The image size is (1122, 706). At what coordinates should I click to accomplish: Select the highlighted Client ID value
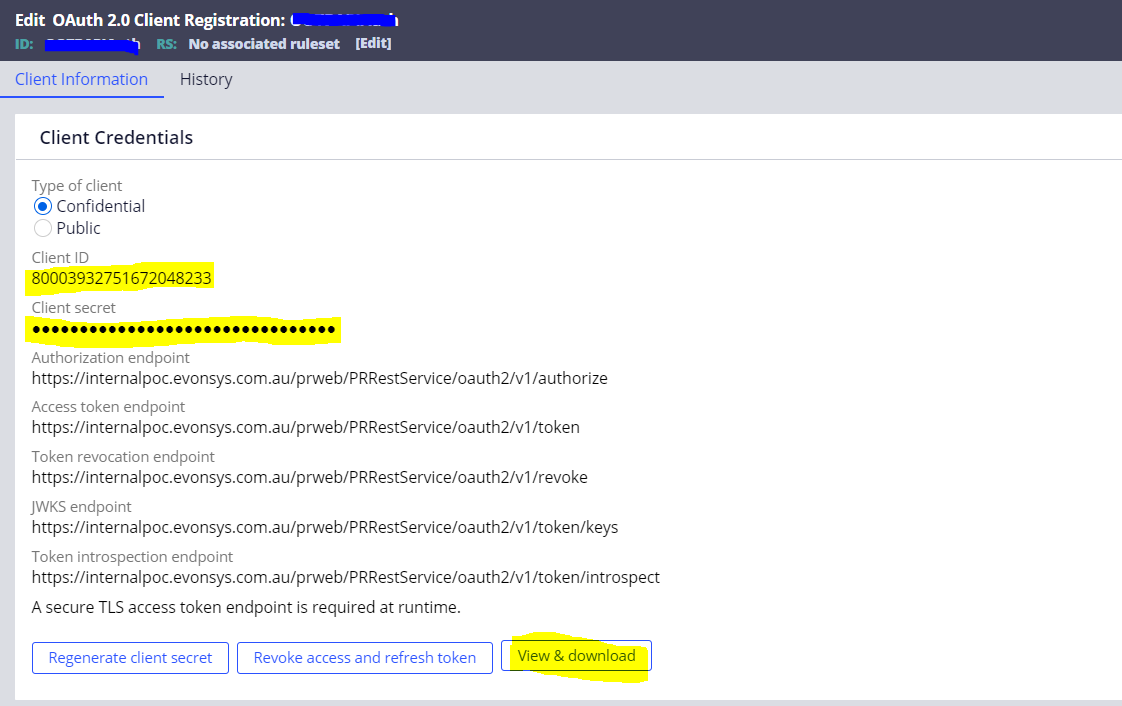[119, 279]
